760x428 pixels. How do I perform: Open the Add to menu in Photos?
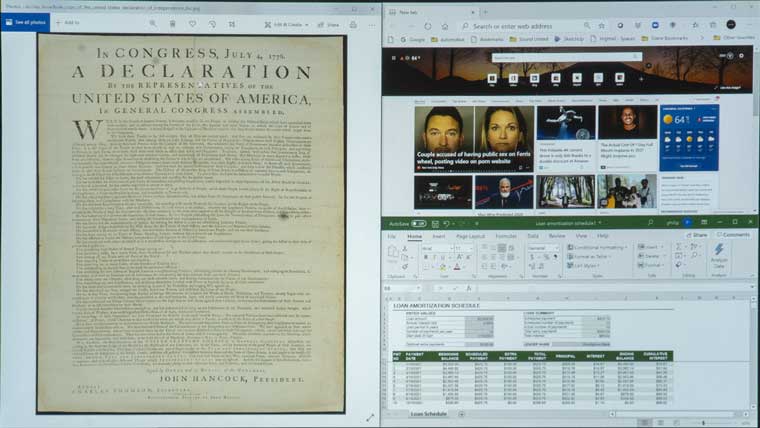pos(68,22)
